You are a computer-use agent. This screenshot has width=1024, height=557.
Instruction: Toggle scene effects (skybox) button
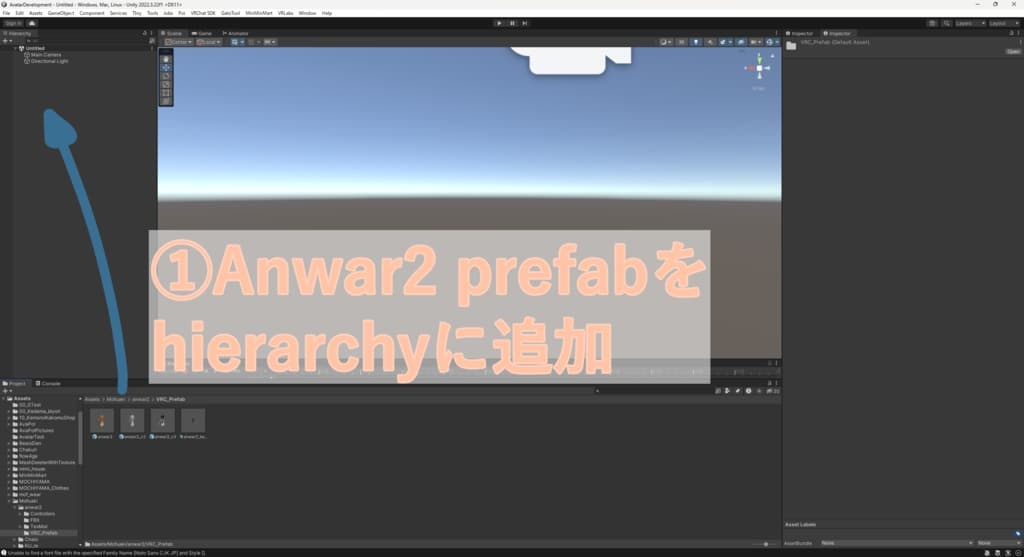pos(724,42)
